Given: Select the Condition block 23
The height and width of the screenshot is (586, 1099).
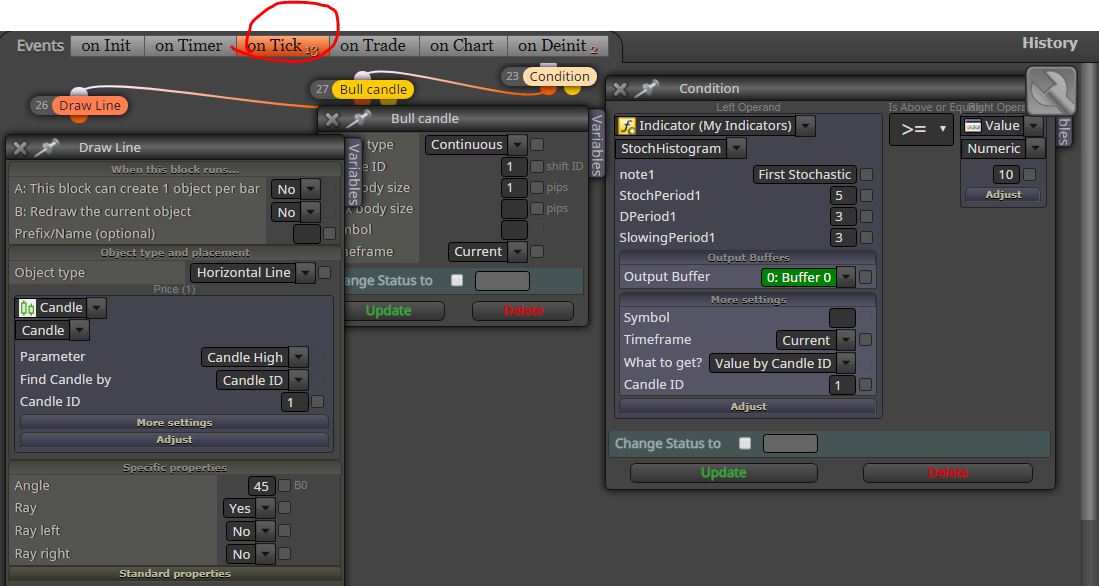Looking at the screenshot, I should 559,76.
